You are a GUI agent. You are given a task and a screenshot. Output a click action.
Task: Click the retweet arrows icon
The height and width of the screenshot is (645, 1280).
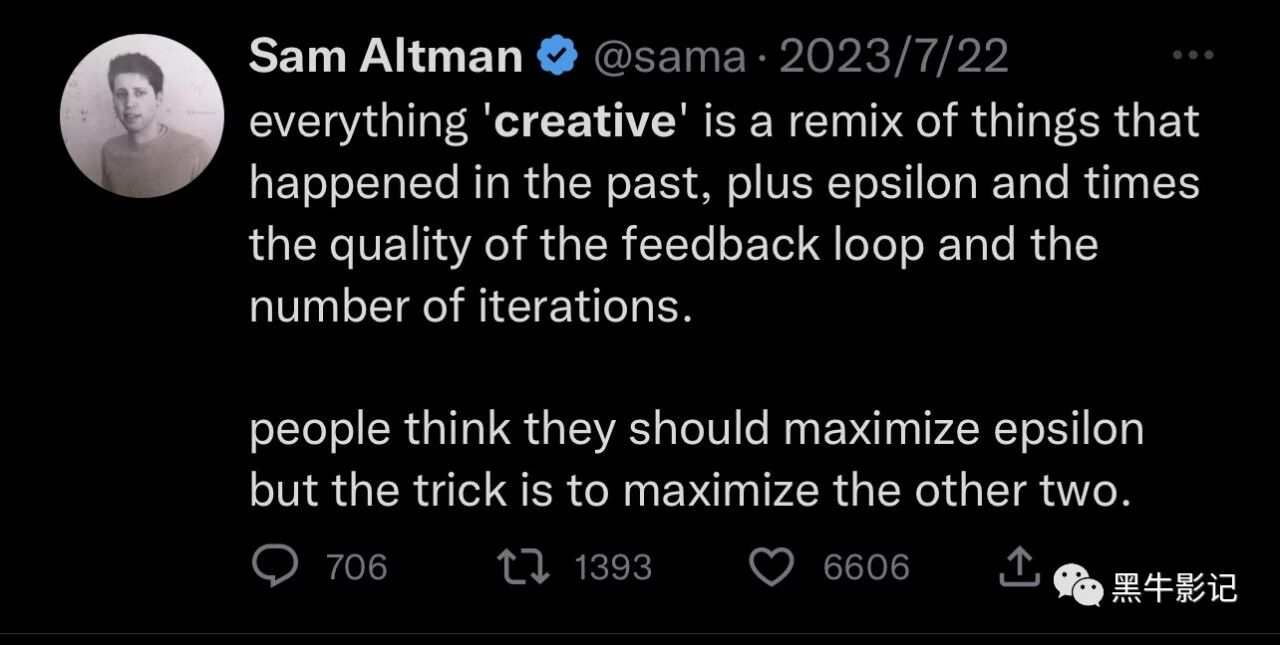[527, 567]
